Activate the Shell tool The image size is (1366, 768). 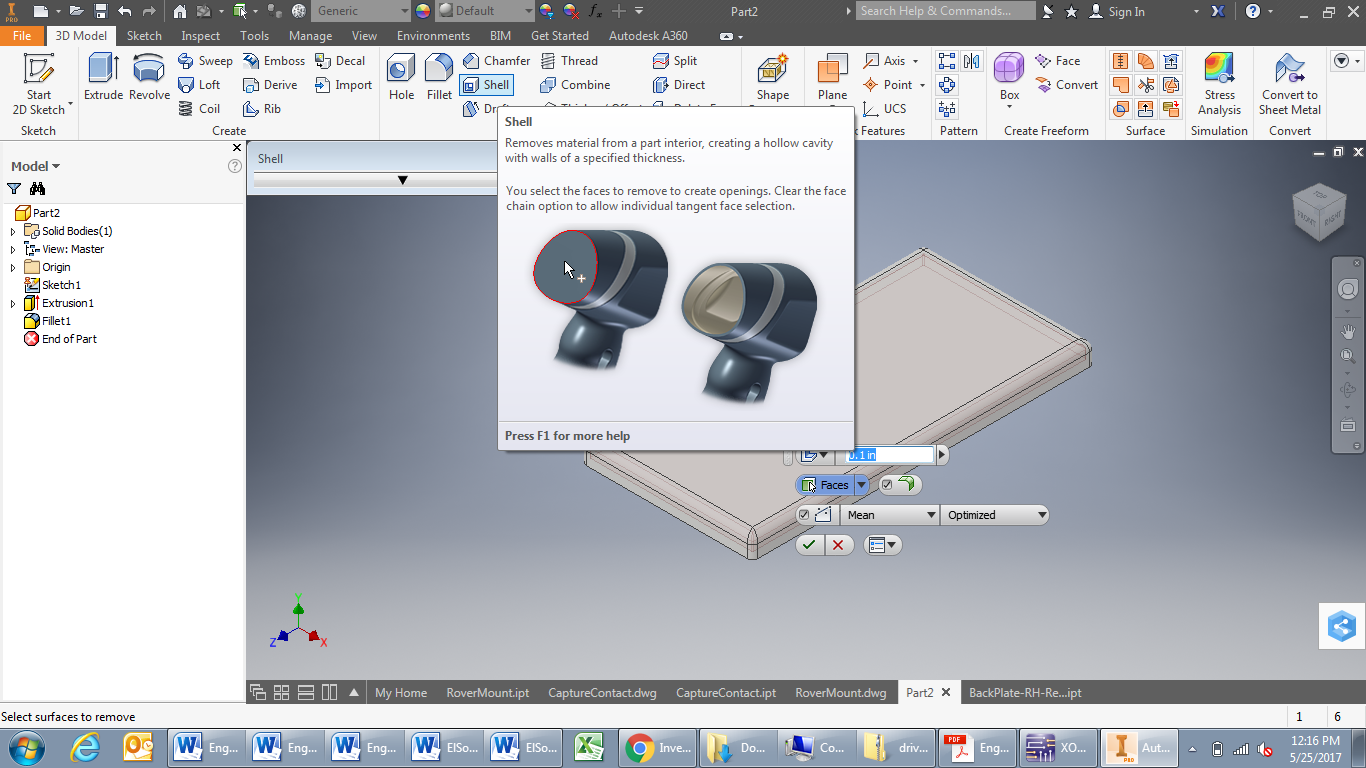[x=487, y=85]
